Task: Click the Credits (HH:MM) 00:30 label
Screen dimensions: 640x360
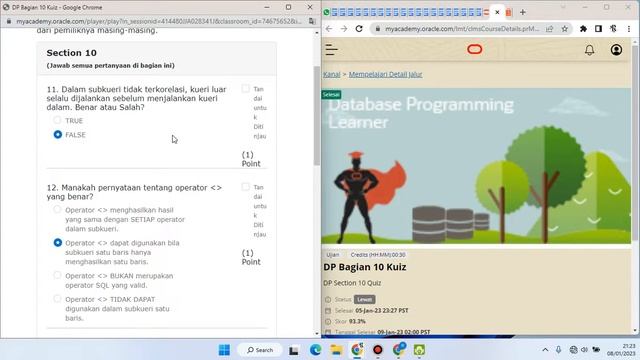Action: (378, 255)
